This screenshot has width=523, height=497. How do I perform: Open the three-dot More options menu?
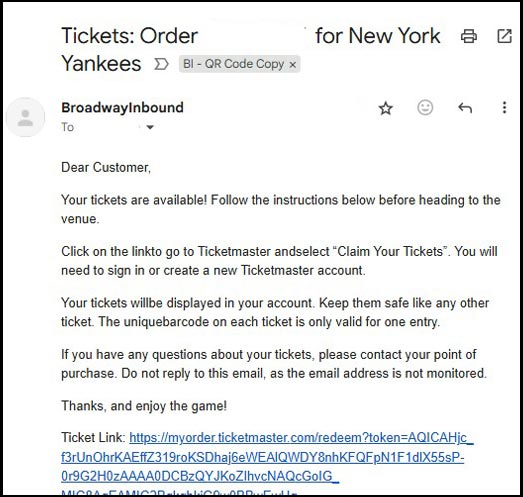[504, 108]
